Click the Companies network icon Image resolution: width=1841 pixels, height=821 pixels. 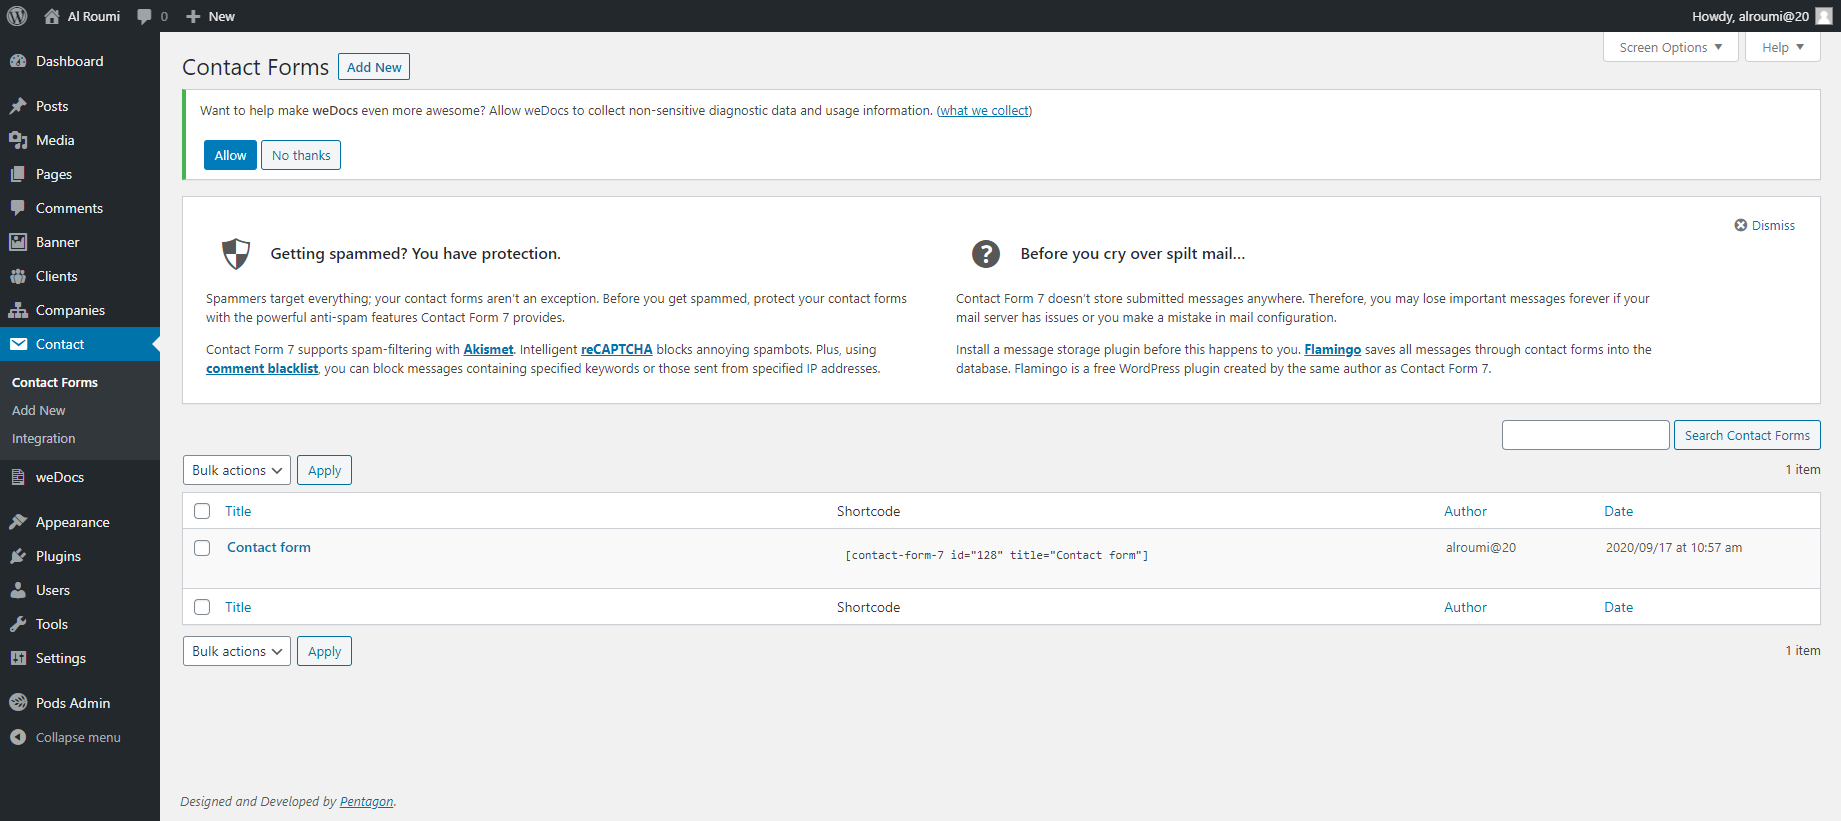click(x=18, y=310)
